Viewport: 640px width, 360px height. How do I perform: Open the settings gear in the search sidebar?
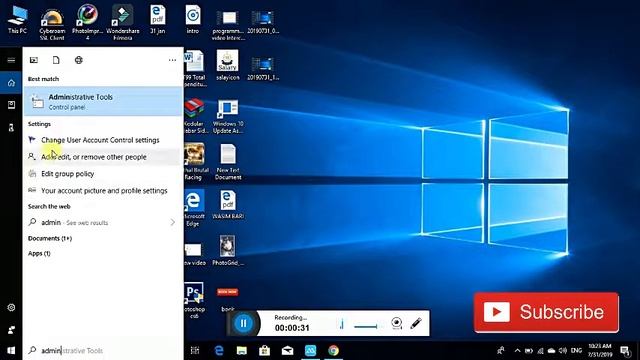tap(11, 307)
